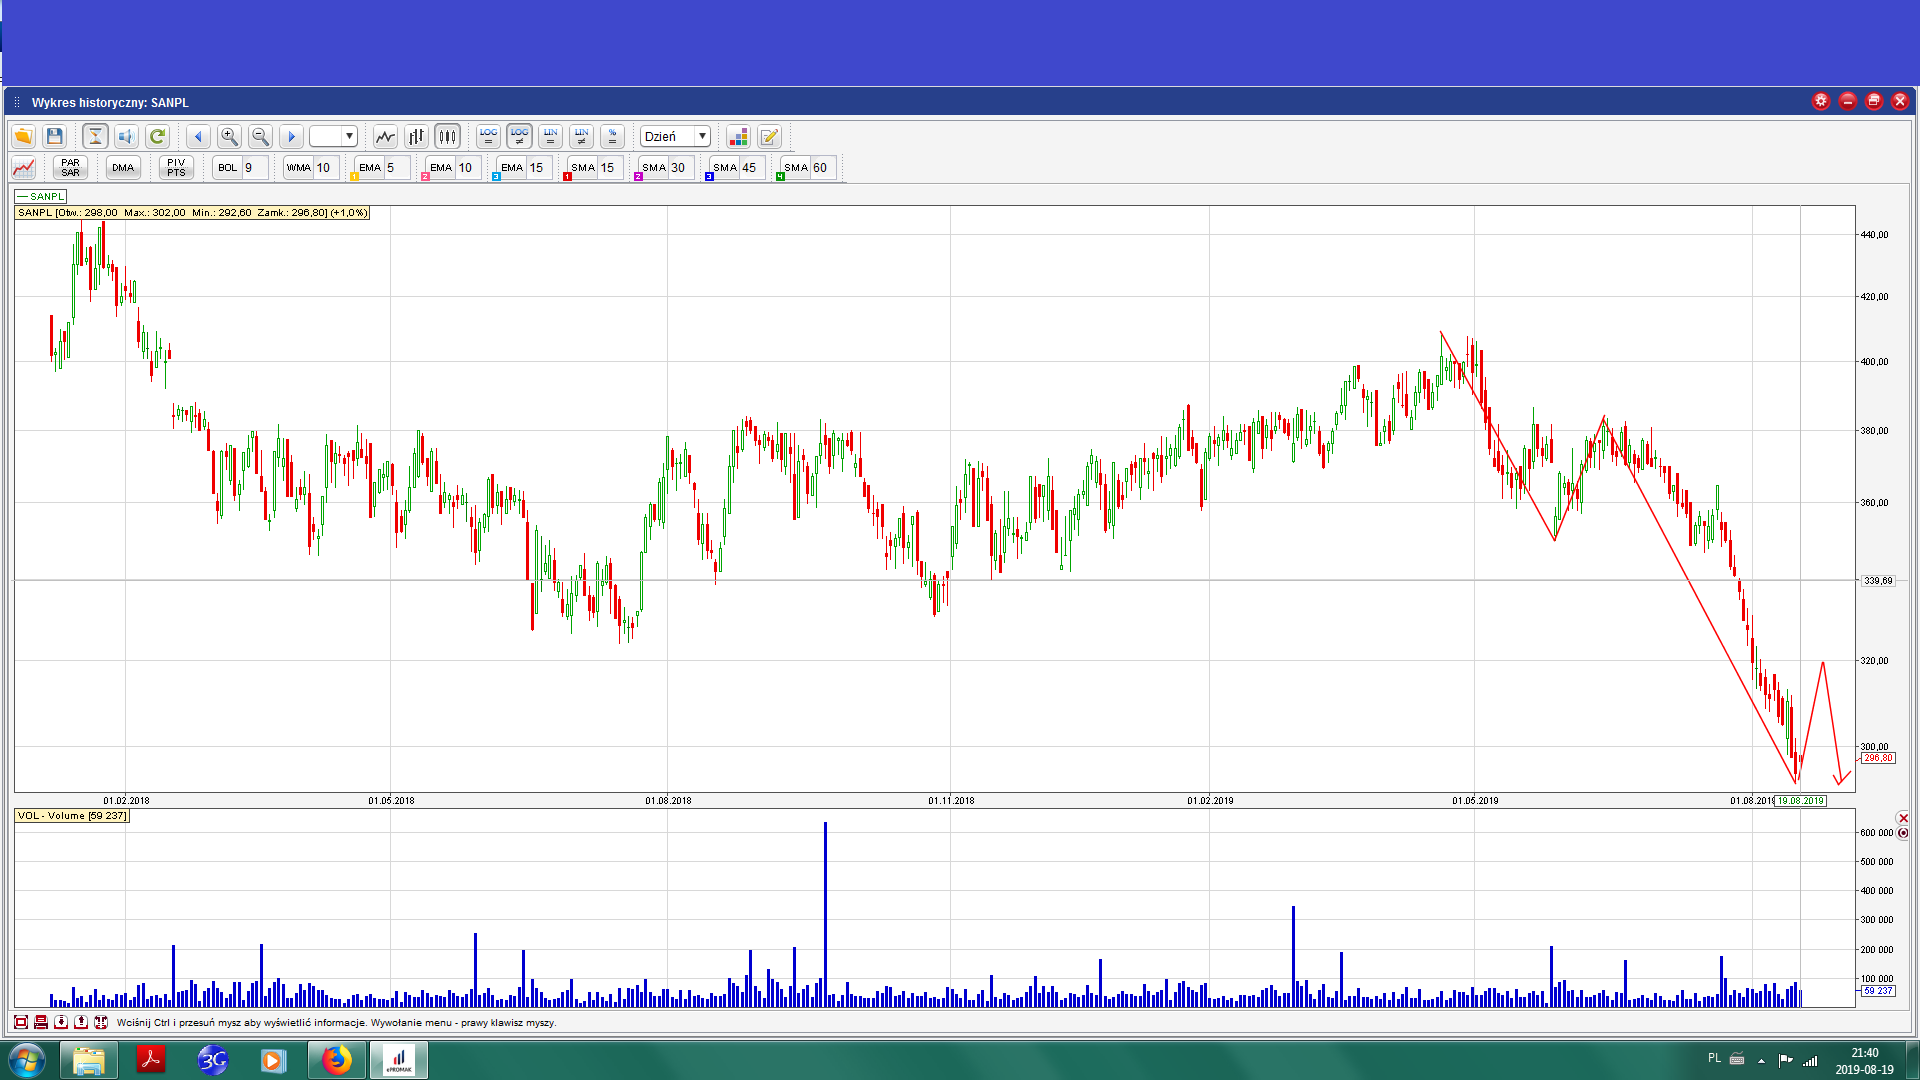The width and height of the screenshot is (1920, 1080).
Task: Close the volume panel with red X
Action: point(1902,818)
